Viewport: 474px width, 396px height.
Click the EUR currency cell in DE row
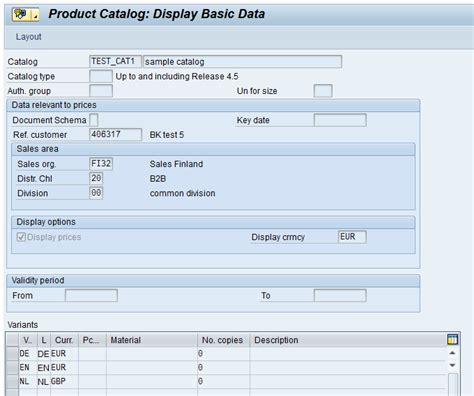point(64,354)
